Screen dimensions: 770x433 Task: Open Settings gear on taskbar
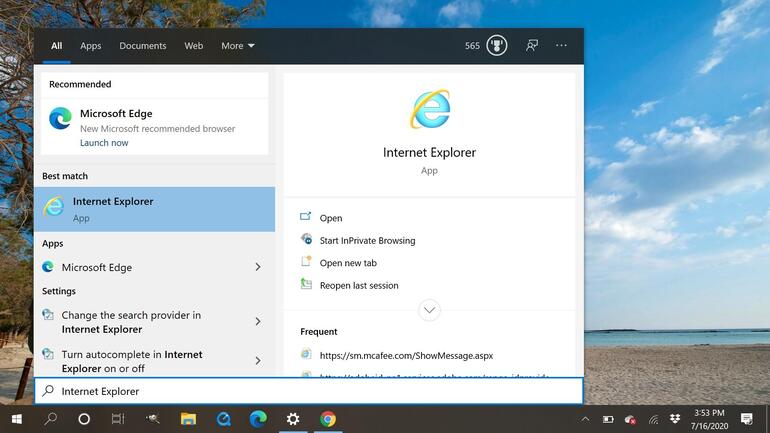click(293, 419)
